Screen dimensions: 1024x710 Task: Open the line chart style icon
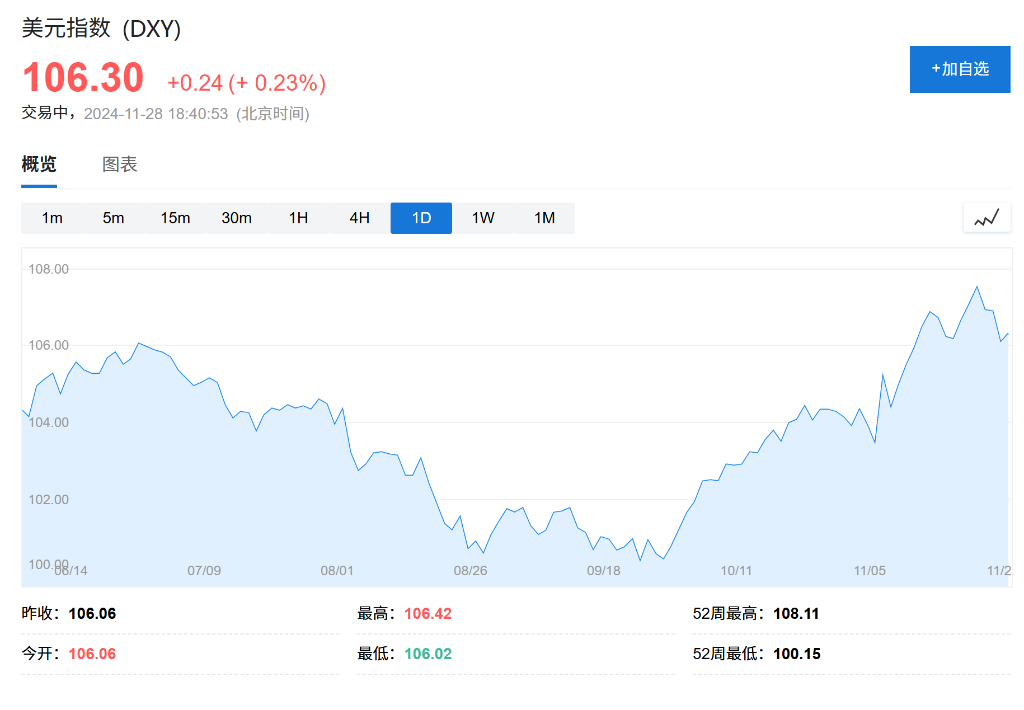(x=986, y=218)
